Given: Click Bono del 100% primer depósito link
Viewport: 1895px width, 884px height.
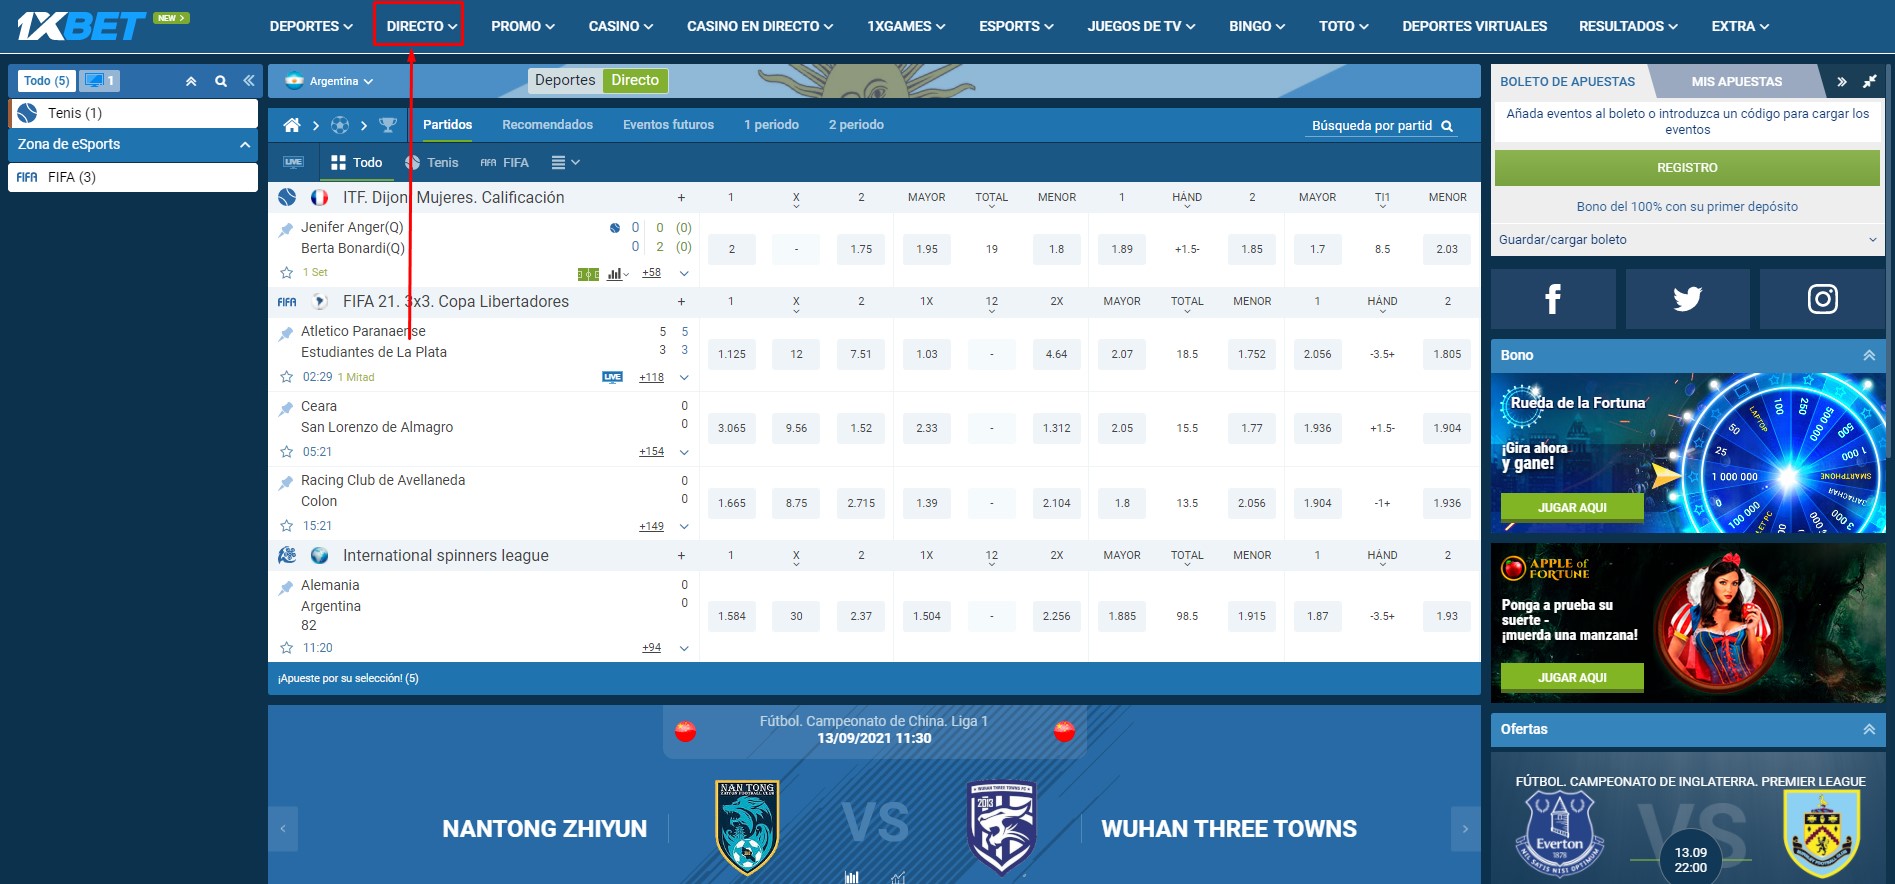Looking at the screenshot, I should tap(1687, 207).
